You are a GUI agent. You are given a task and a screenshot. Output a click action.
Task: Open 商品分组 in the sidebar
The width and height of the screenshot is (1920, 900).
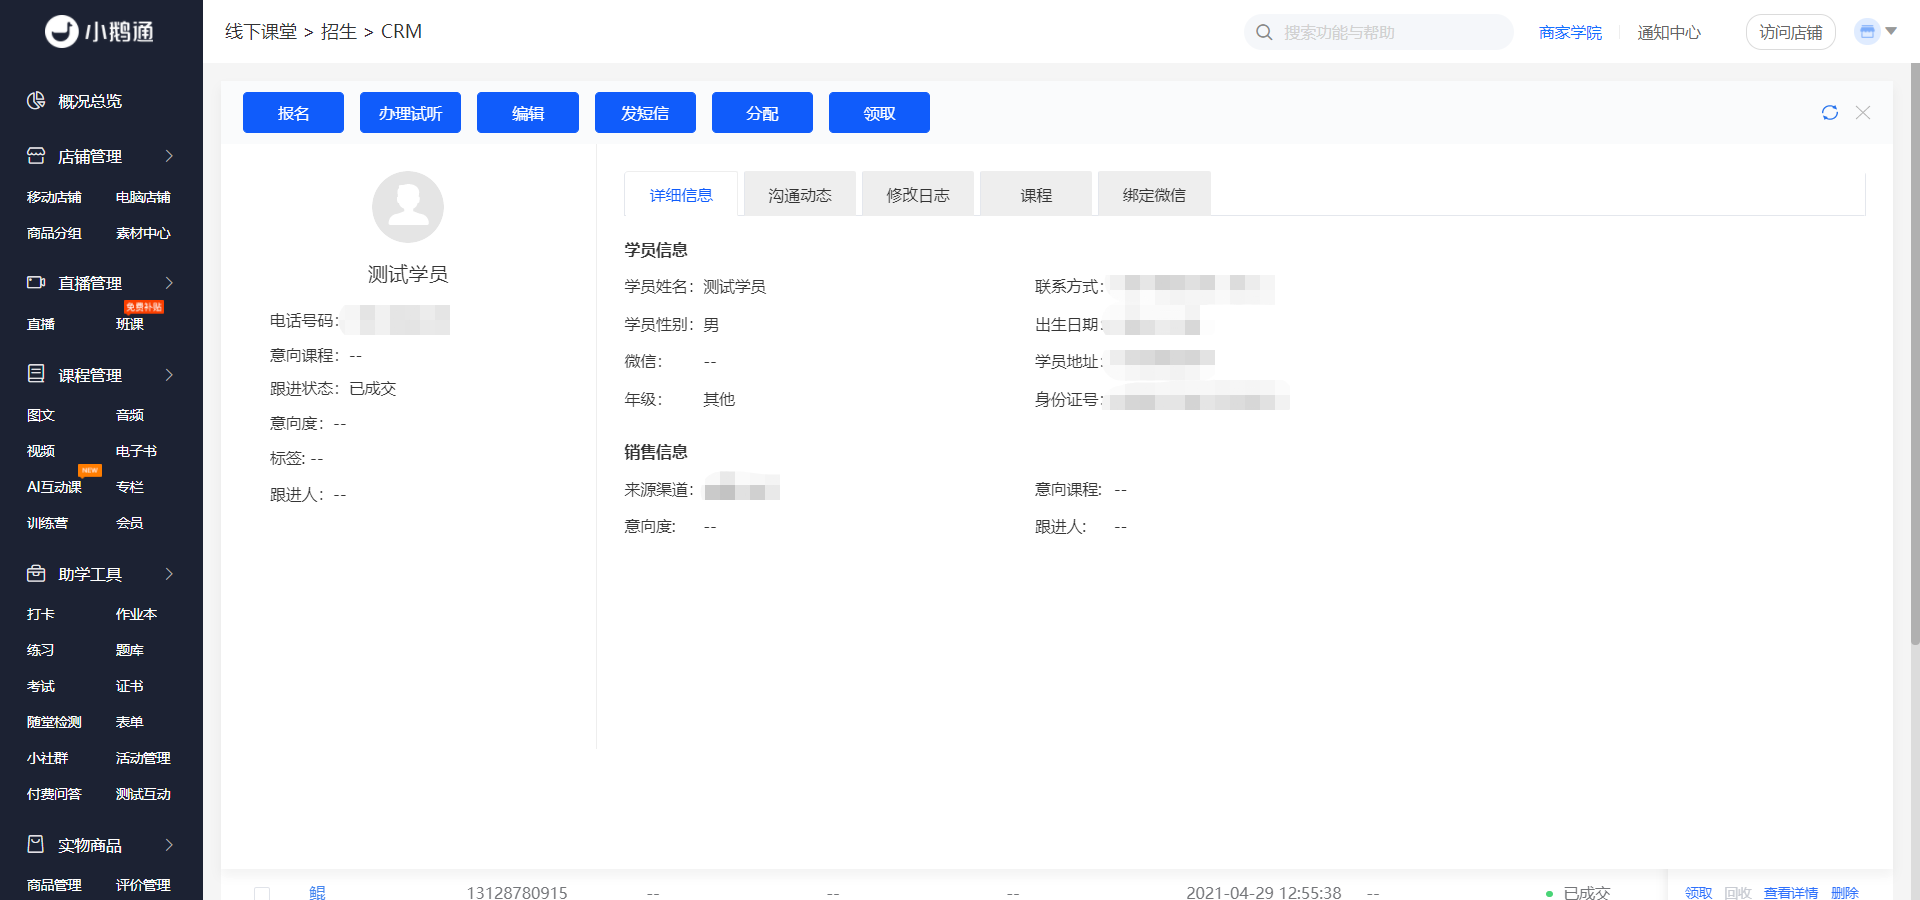coord(54,233)
